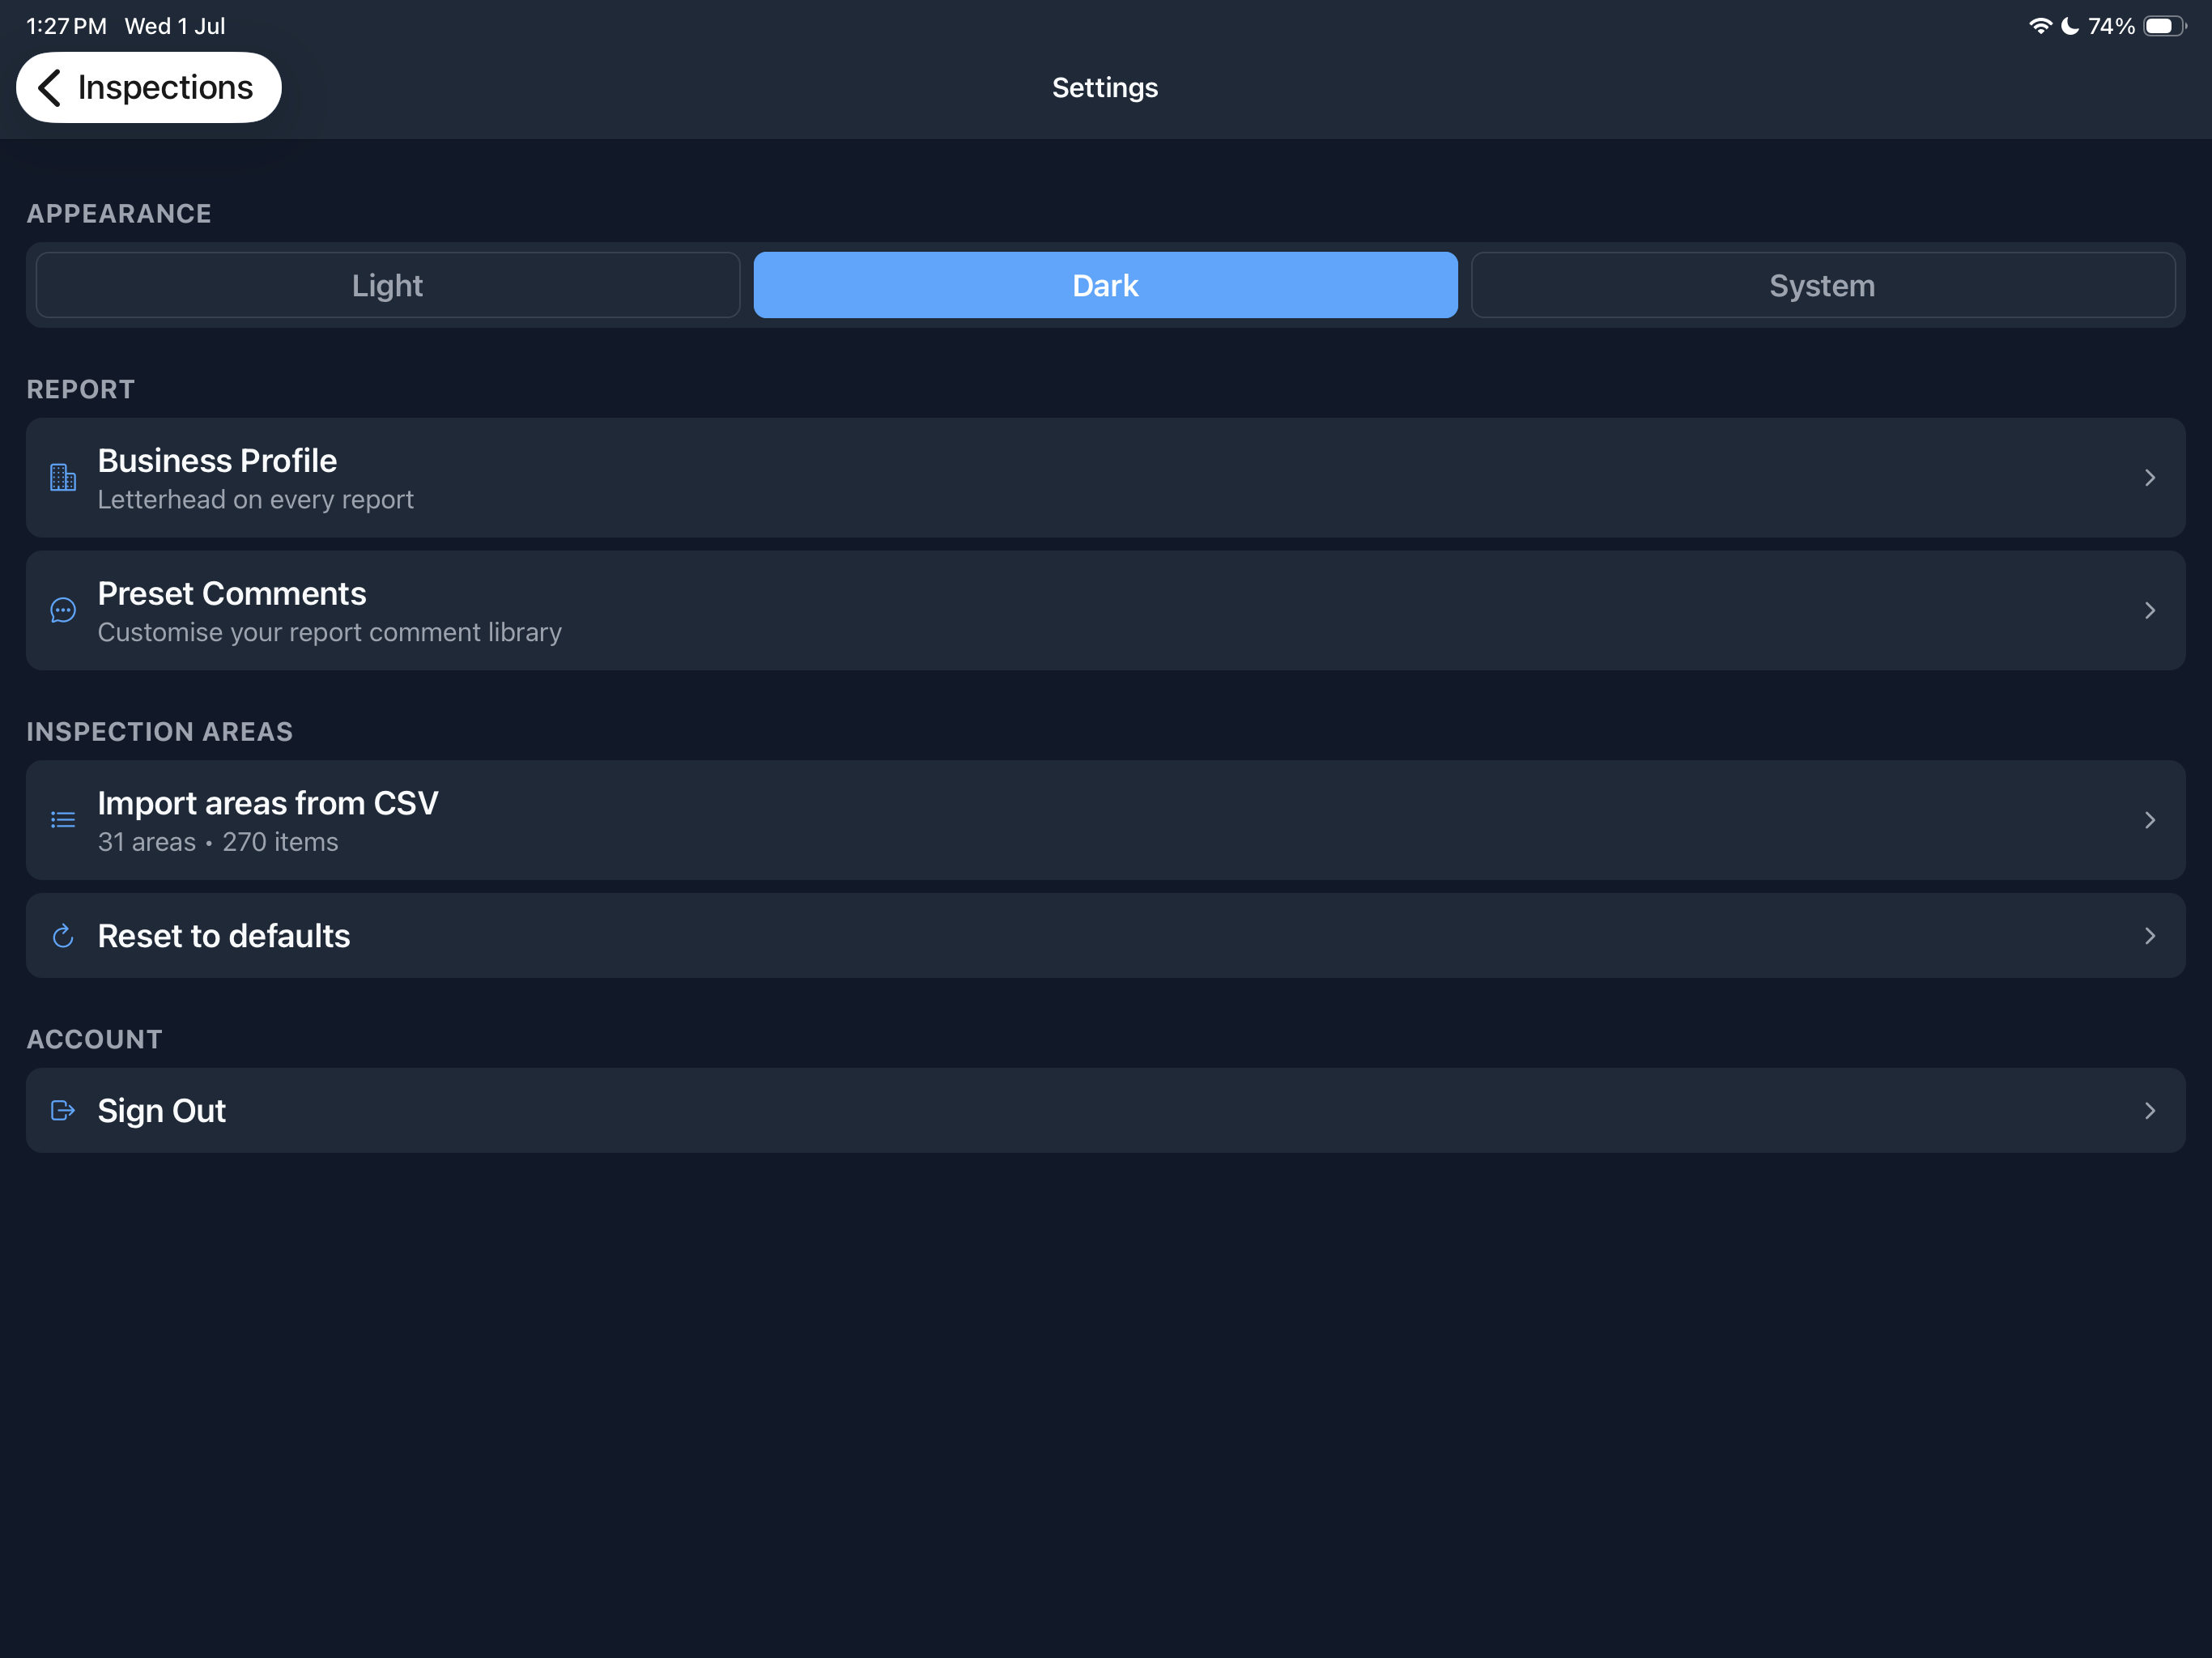
Task: Click the Reset to defaults chevron
Action: [x=2149, y=936]
